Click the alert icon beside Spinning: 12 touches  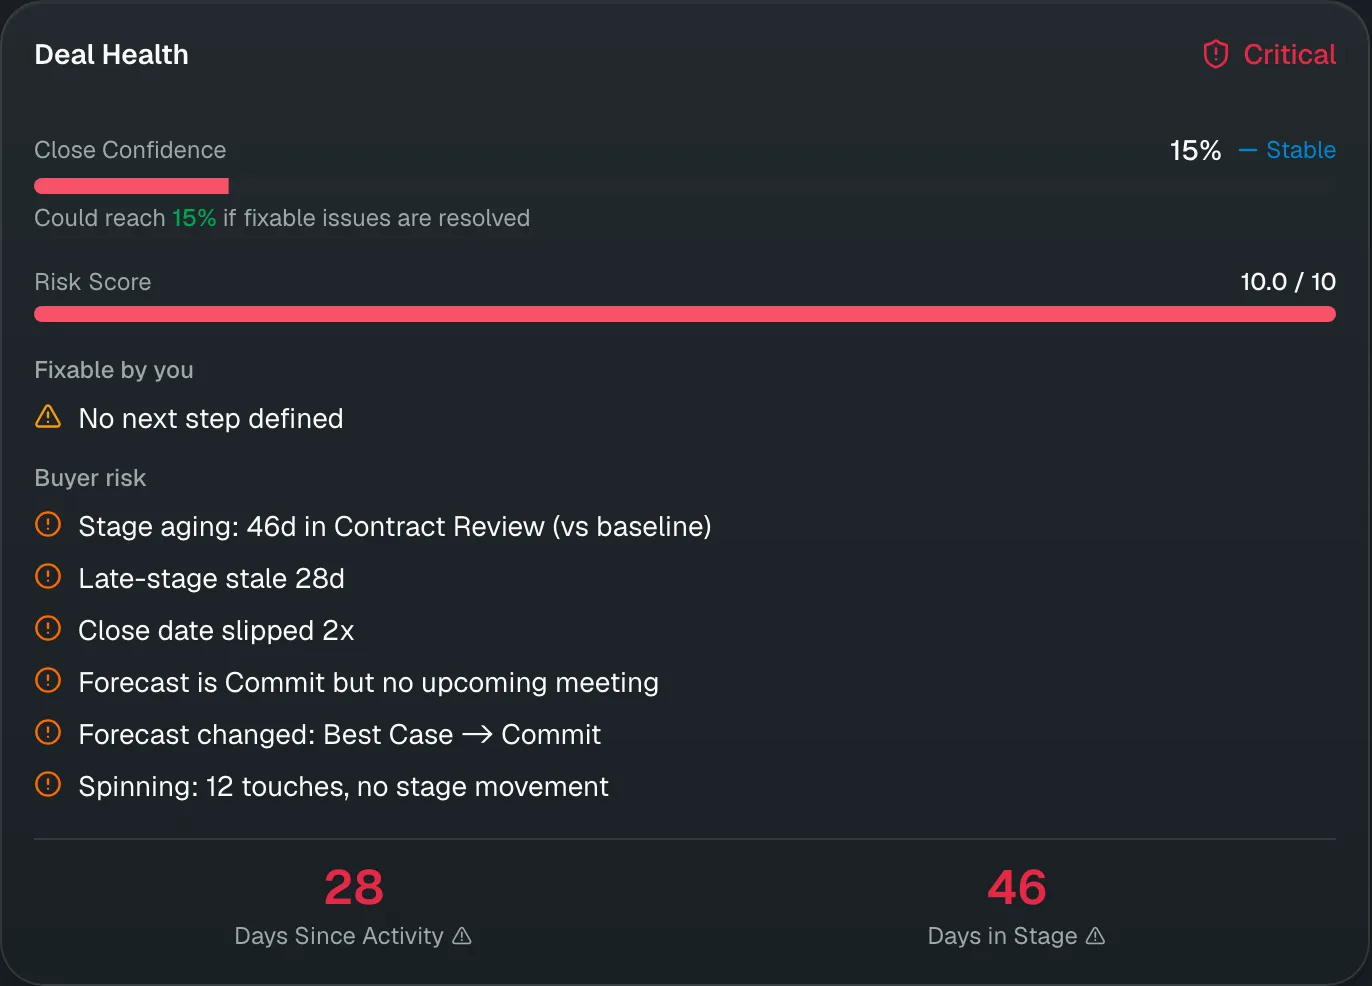coord(48,784)
